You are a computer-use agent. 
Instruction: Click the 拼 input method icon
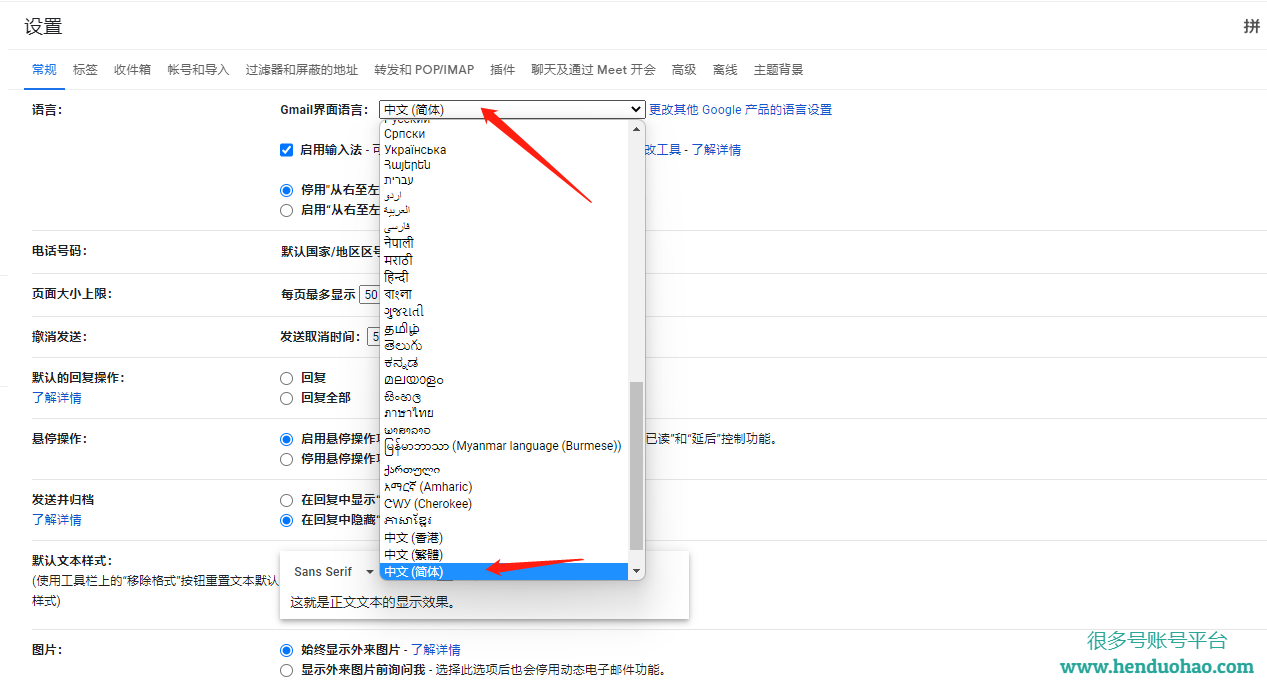1251,27
